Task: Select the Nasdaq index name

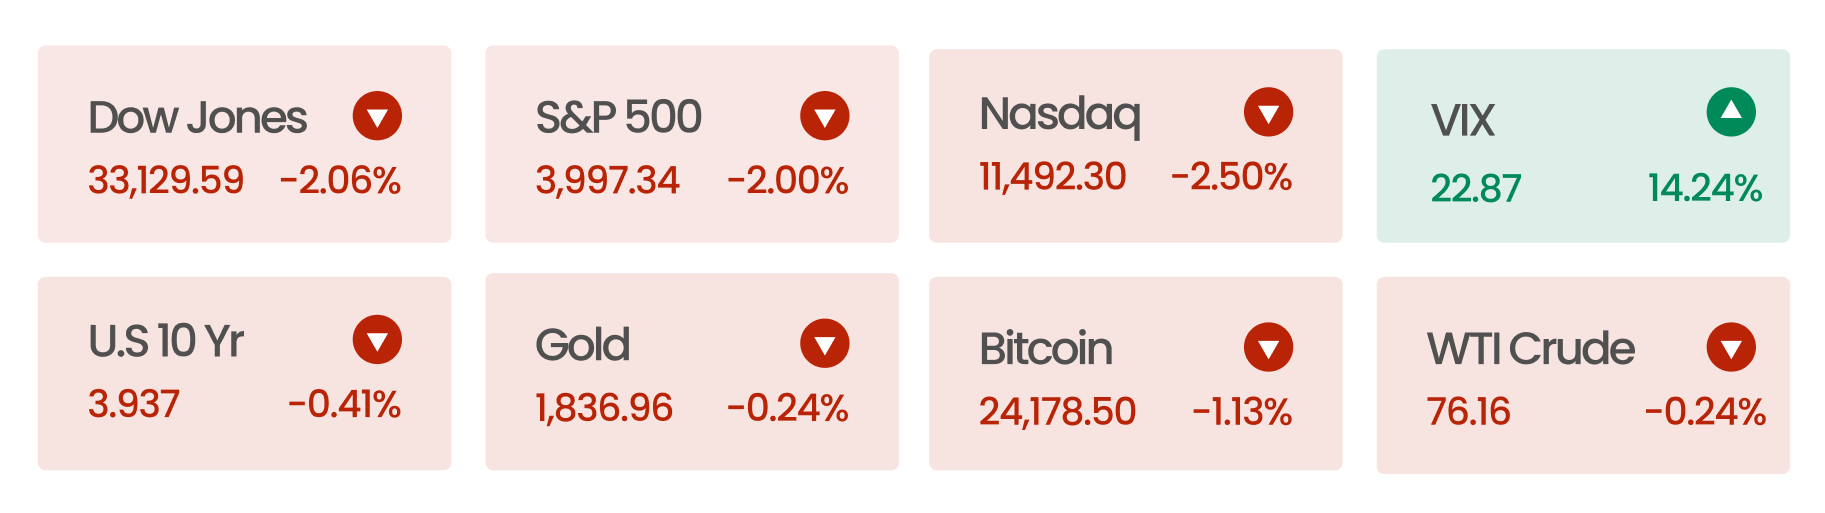Action: (x=1060, y=115)
